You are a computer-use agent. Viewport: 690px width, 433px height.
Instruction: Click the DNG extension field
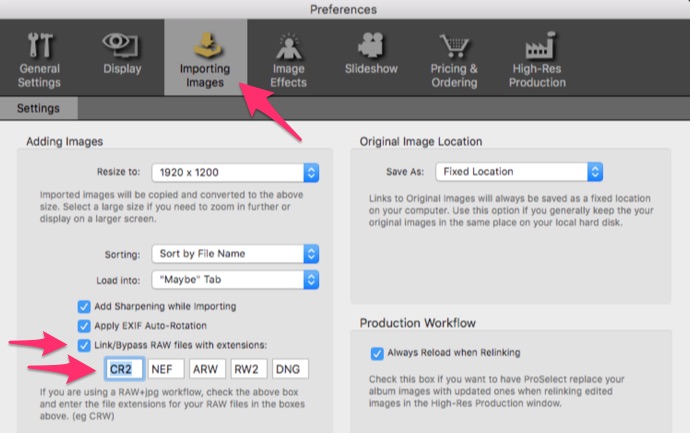tap(288, 370)
